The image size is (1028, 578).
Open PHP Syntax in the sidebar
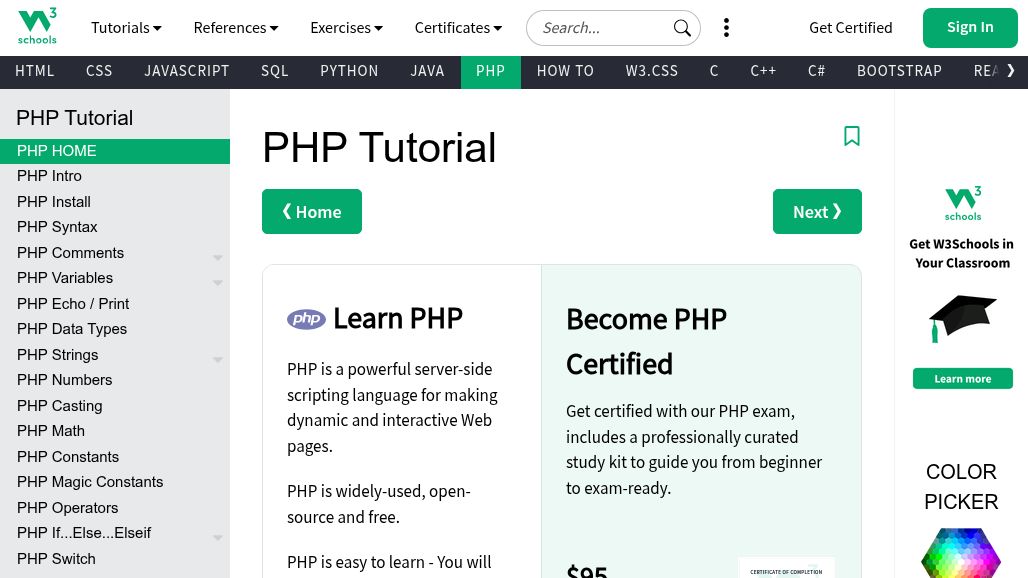click(115, 227)
